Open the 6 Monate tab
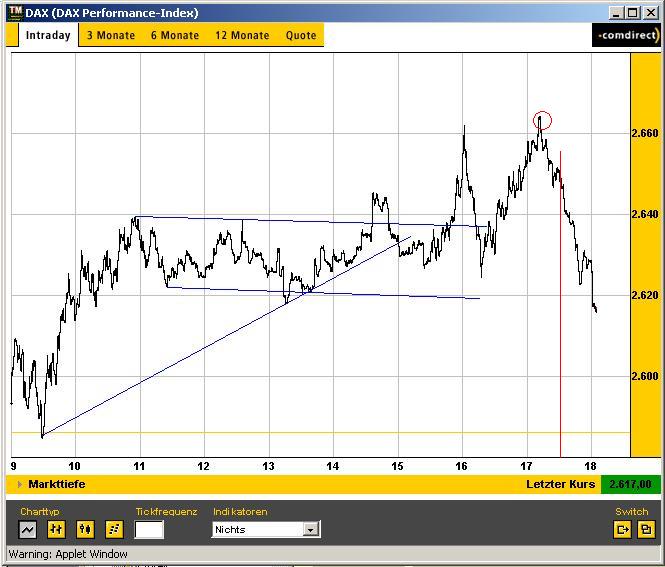This screenshot has height=567, width=665. (x=175, y=35)
